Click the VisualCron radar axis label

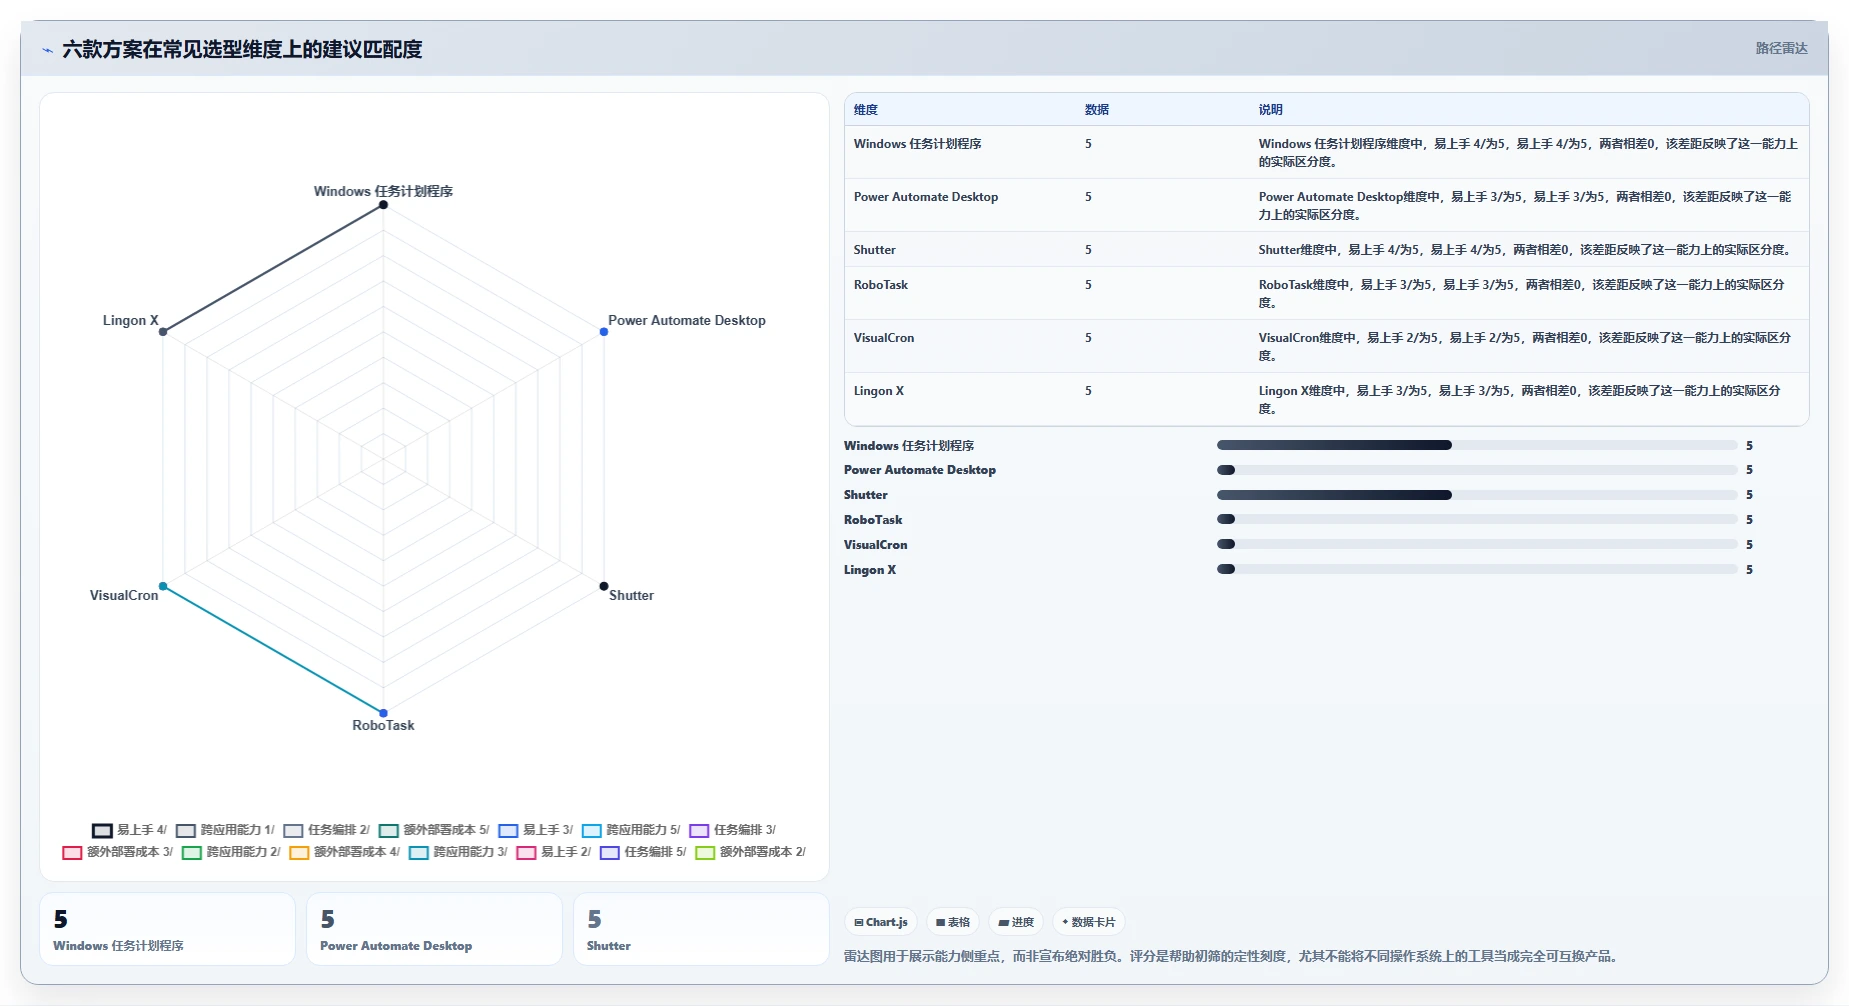tap(124, 595)
